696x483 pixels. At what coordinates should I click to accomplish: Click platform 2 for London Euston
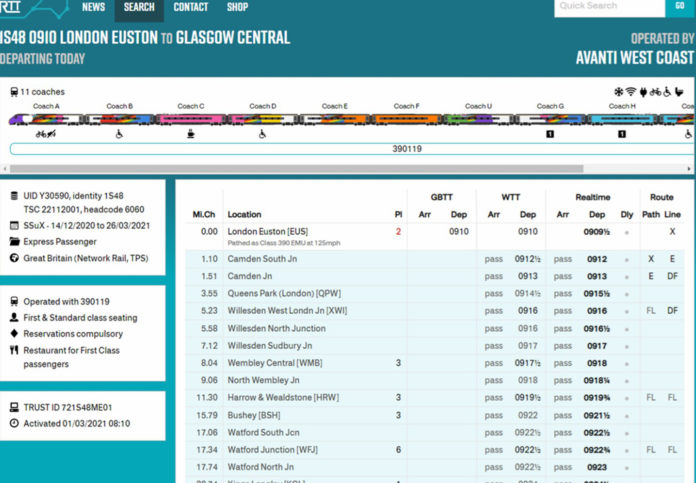[x=398, y=232]
